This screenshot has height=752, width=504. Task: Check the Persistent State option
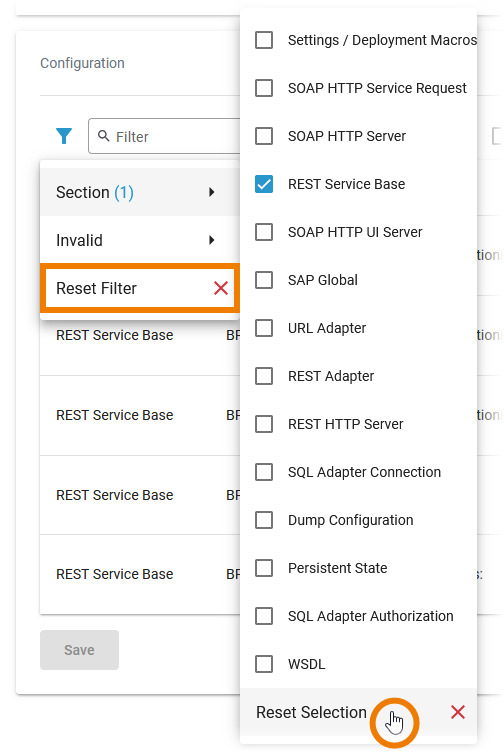tap(264, 568)
